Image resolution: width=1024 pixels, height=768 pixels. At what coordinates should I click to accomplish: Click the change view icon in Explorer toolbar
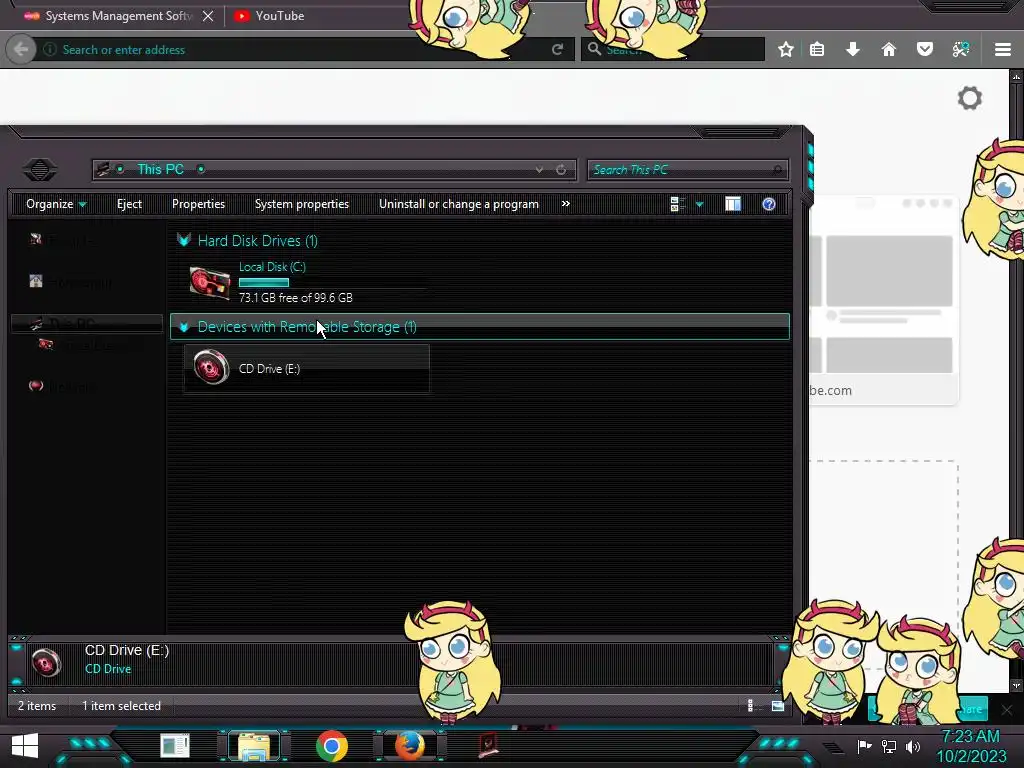point(677,204)
